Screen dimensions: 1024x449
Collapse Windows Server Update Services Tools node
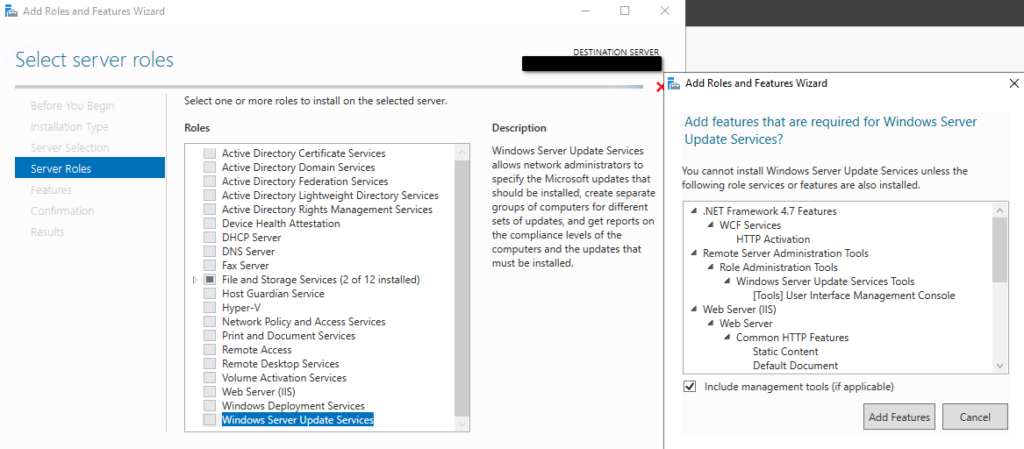click(726, 282)
